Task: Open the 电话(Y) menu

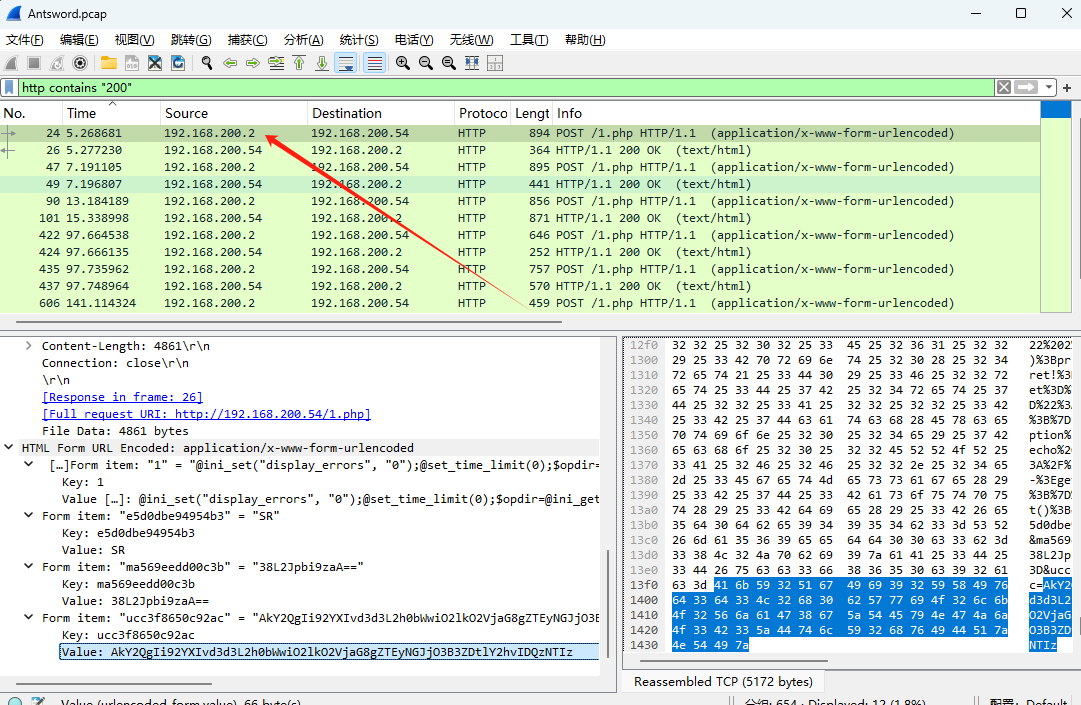Action: 414,40
